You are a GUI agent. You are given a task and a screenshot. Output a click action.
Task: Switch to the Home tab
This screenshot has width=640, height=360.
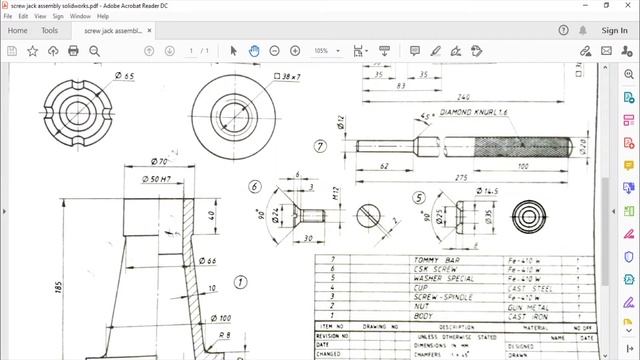18,31
